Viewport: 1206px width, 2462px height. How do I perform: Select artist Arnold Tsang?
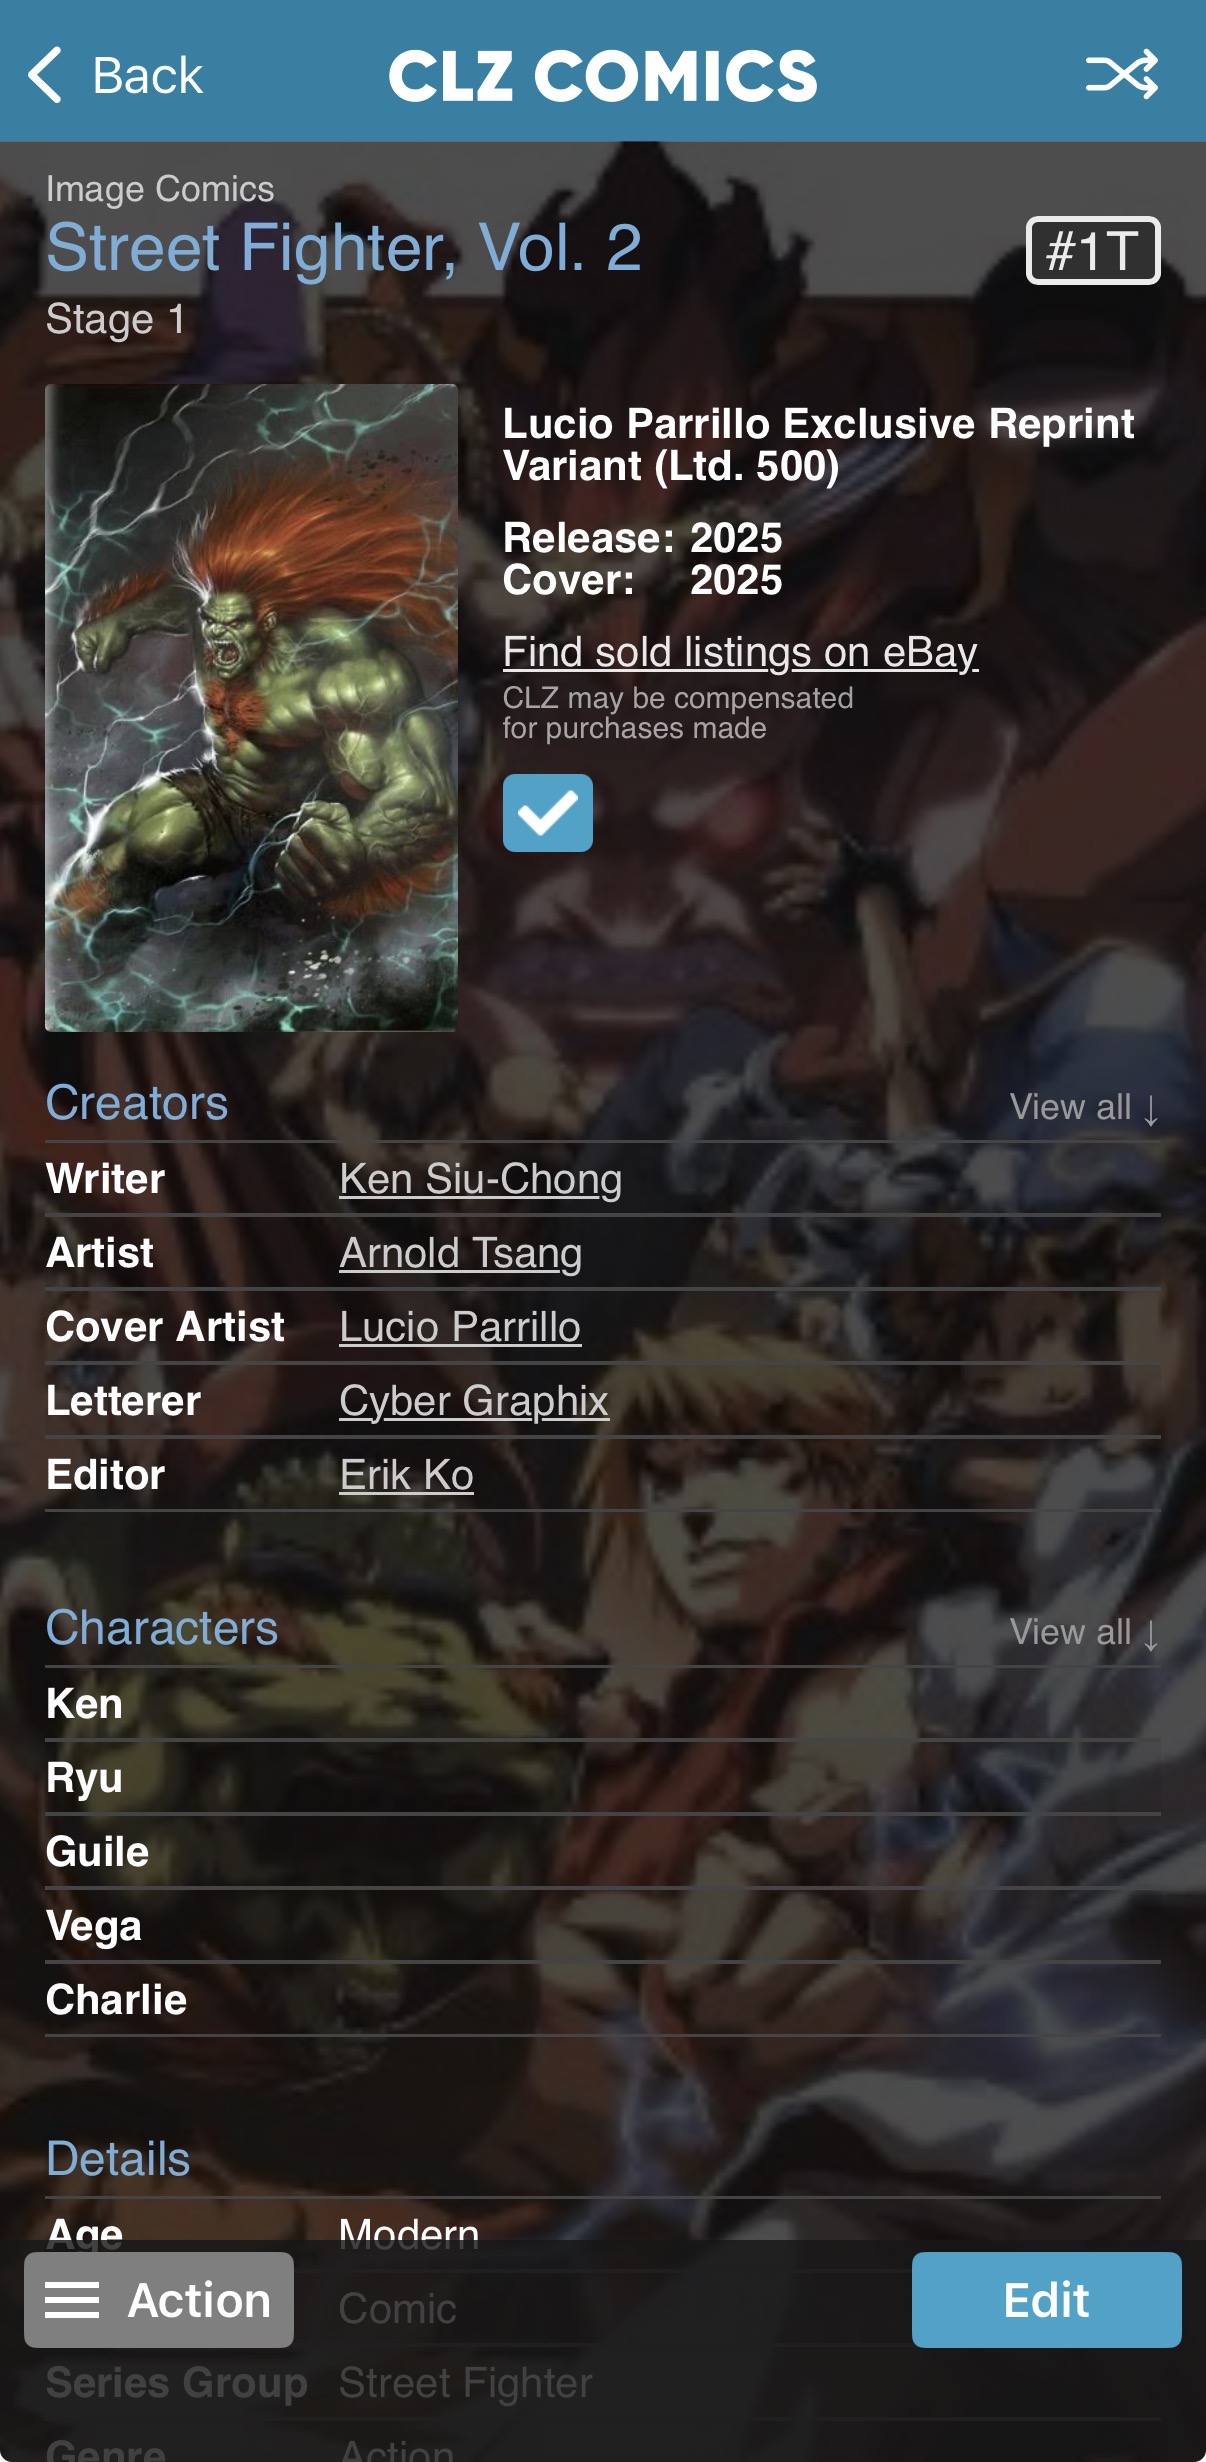(461, 1253)
